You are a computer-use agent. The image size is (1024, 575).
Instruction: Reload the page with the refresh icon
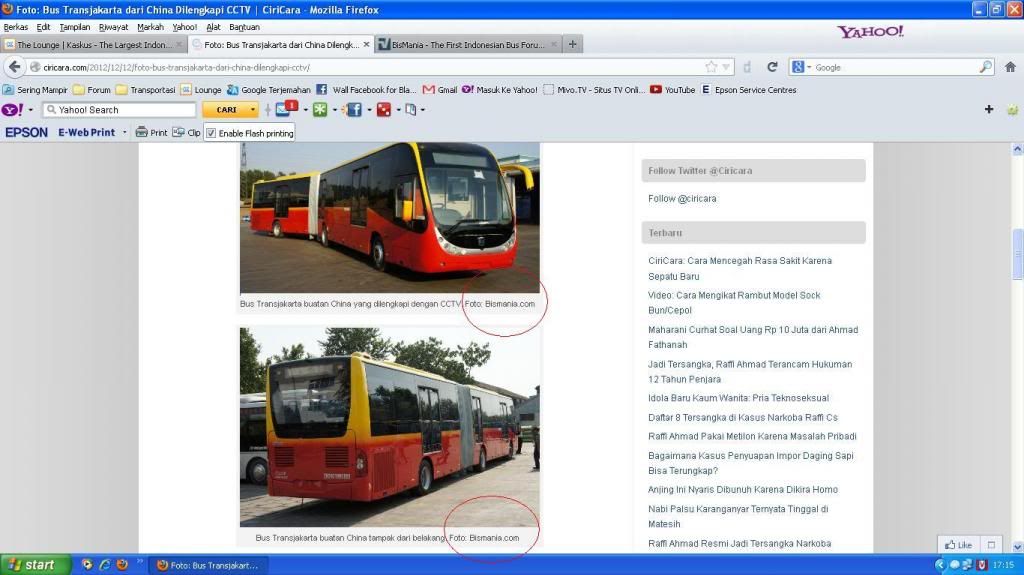pos(772,67)
